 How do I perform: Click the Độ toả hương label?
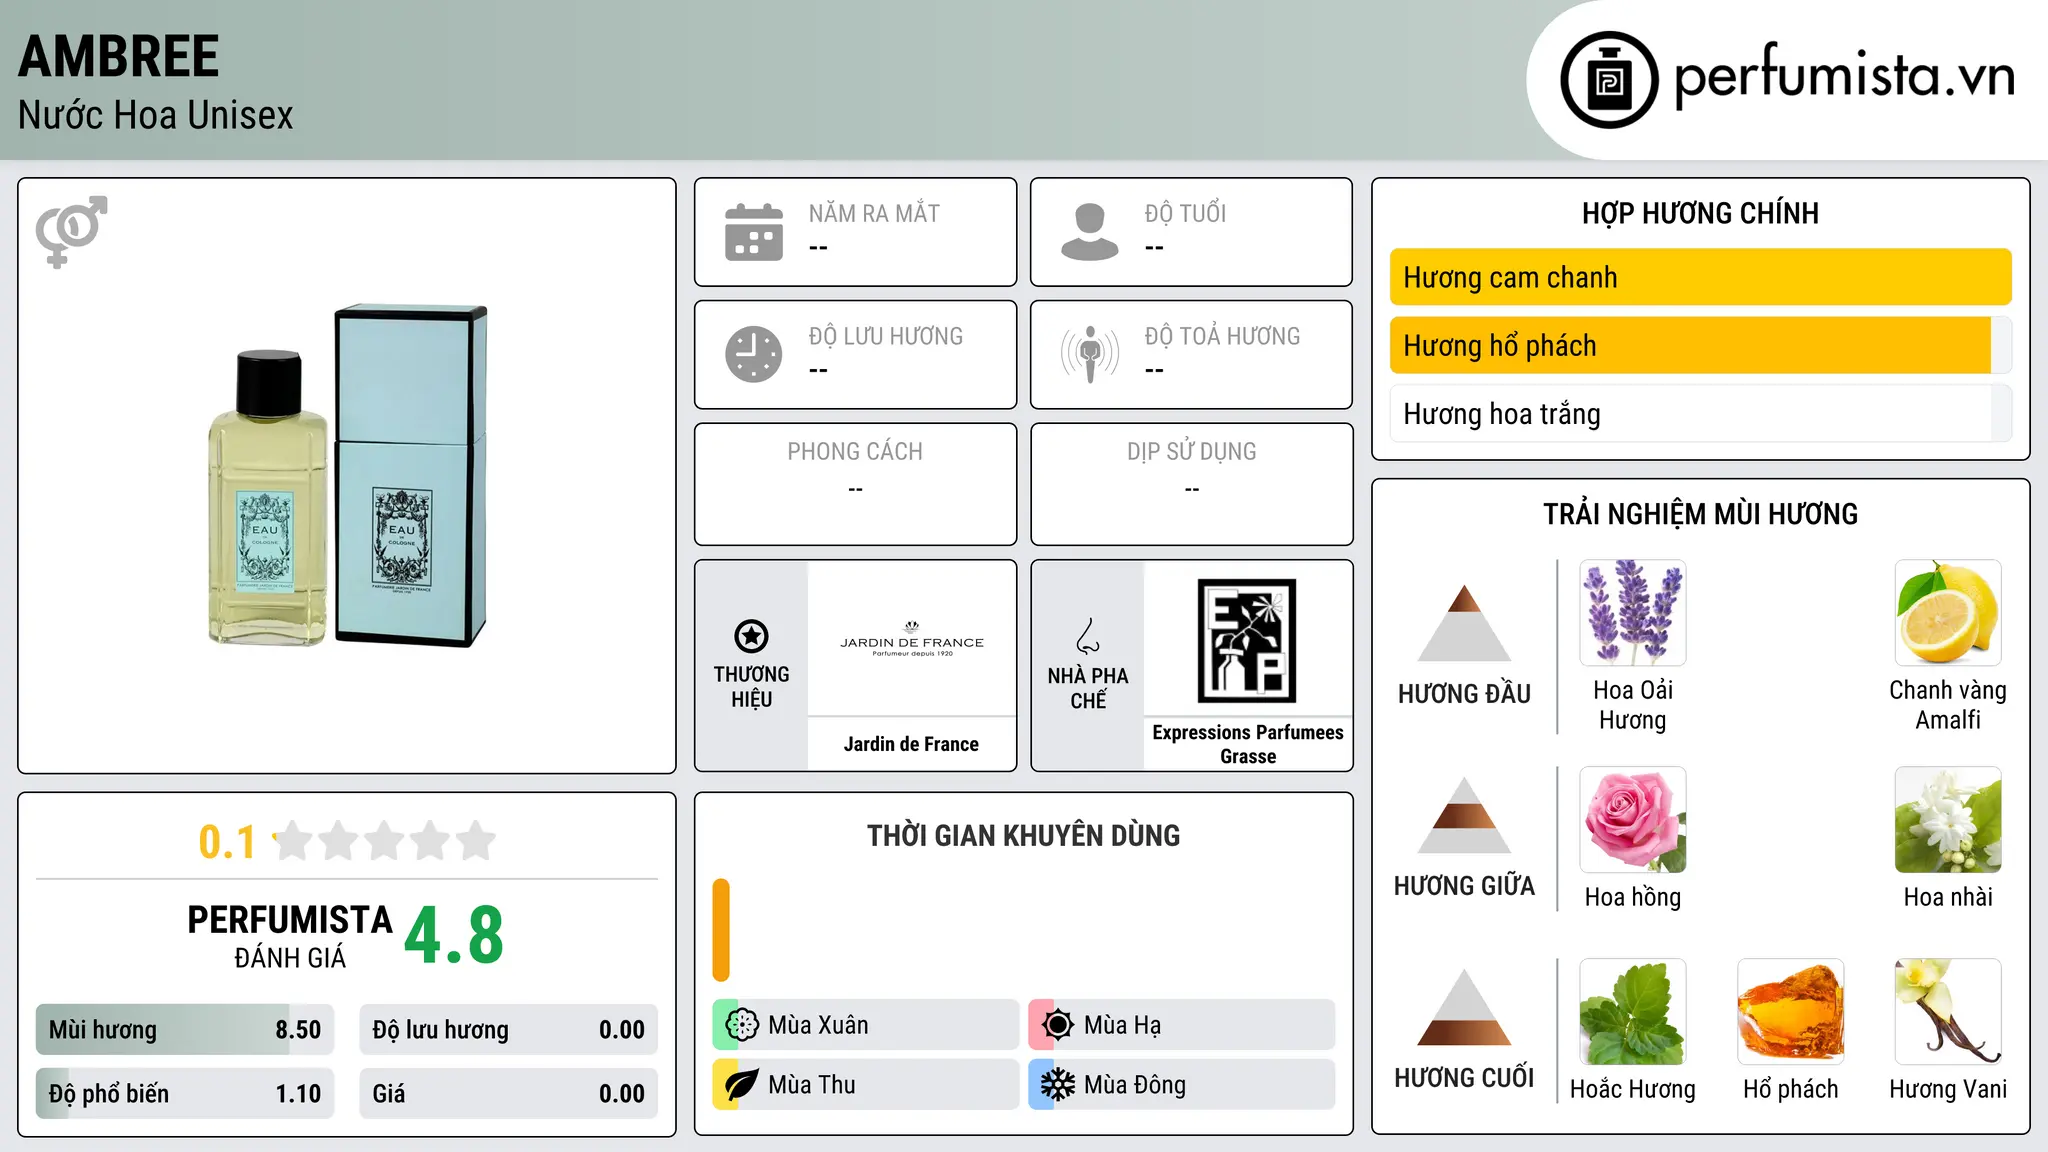tap(1222, 336)
